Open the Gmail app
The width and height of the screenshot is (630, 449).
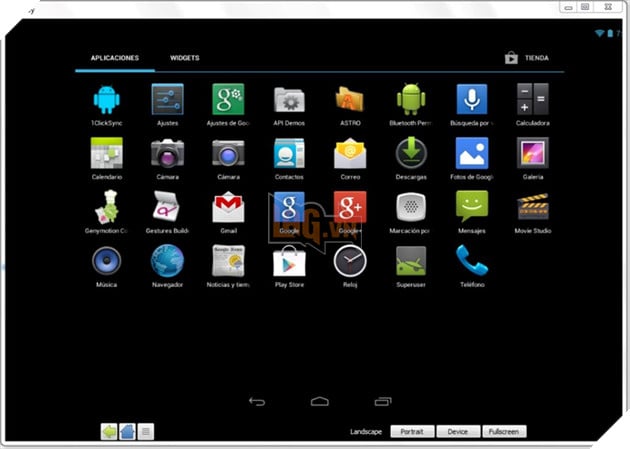pos(228,207)
